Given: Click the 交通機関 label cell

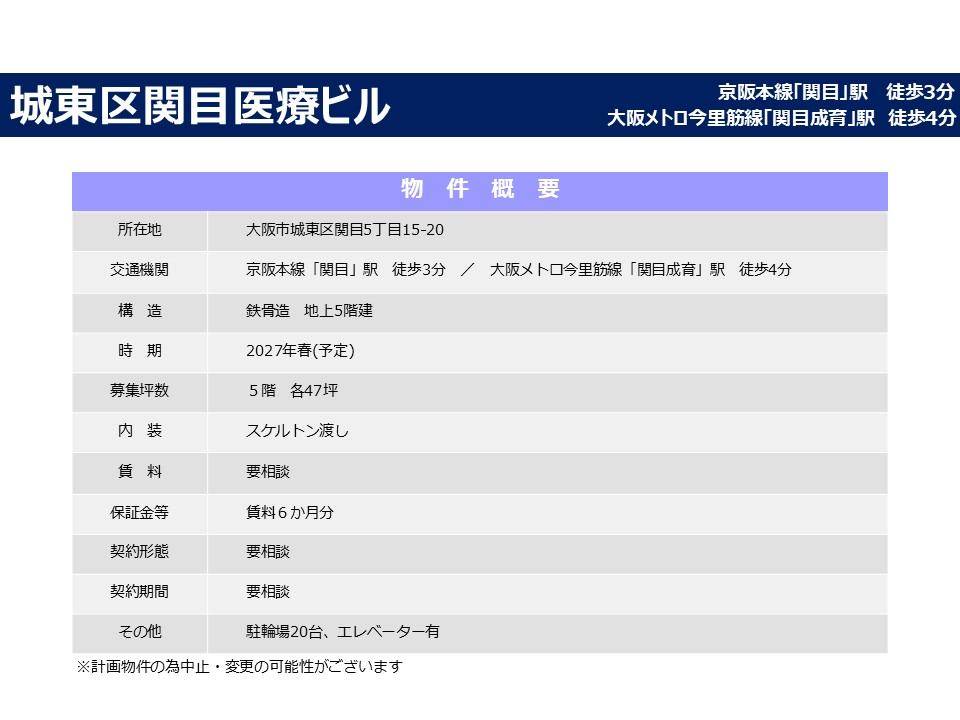Looking at the screenshot, I should pos(139,271).
